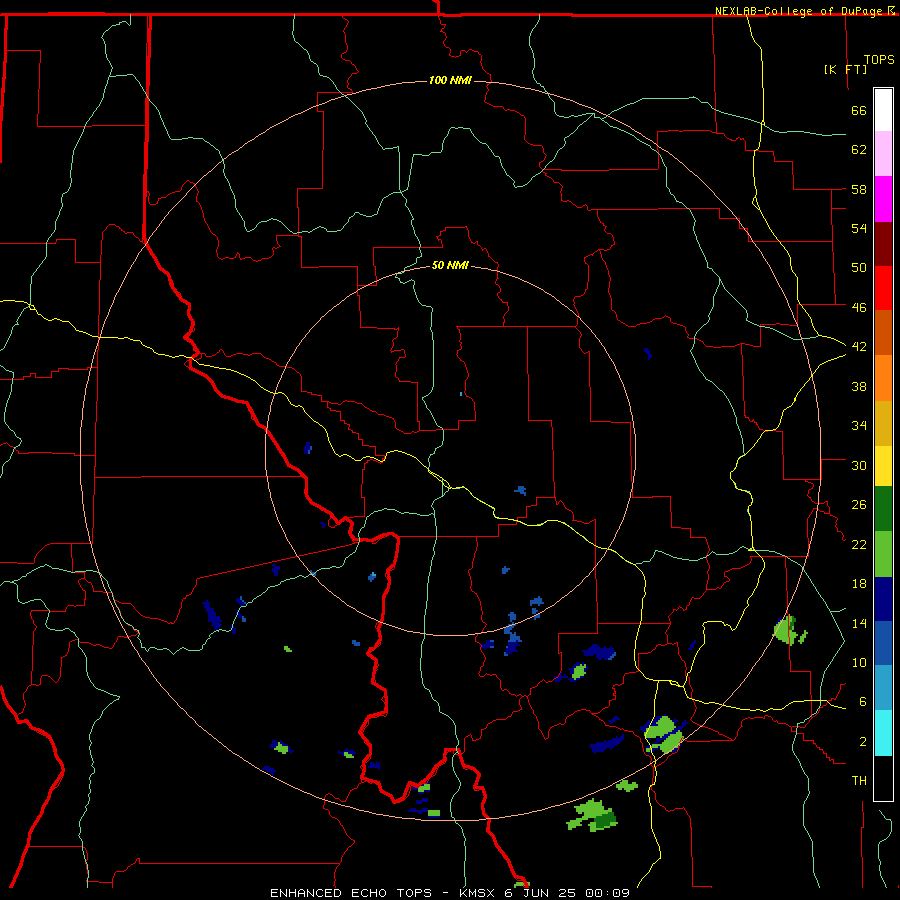Pick the gold mustard legend swatch
The image size is (900, 900).
tap(883, 423)
